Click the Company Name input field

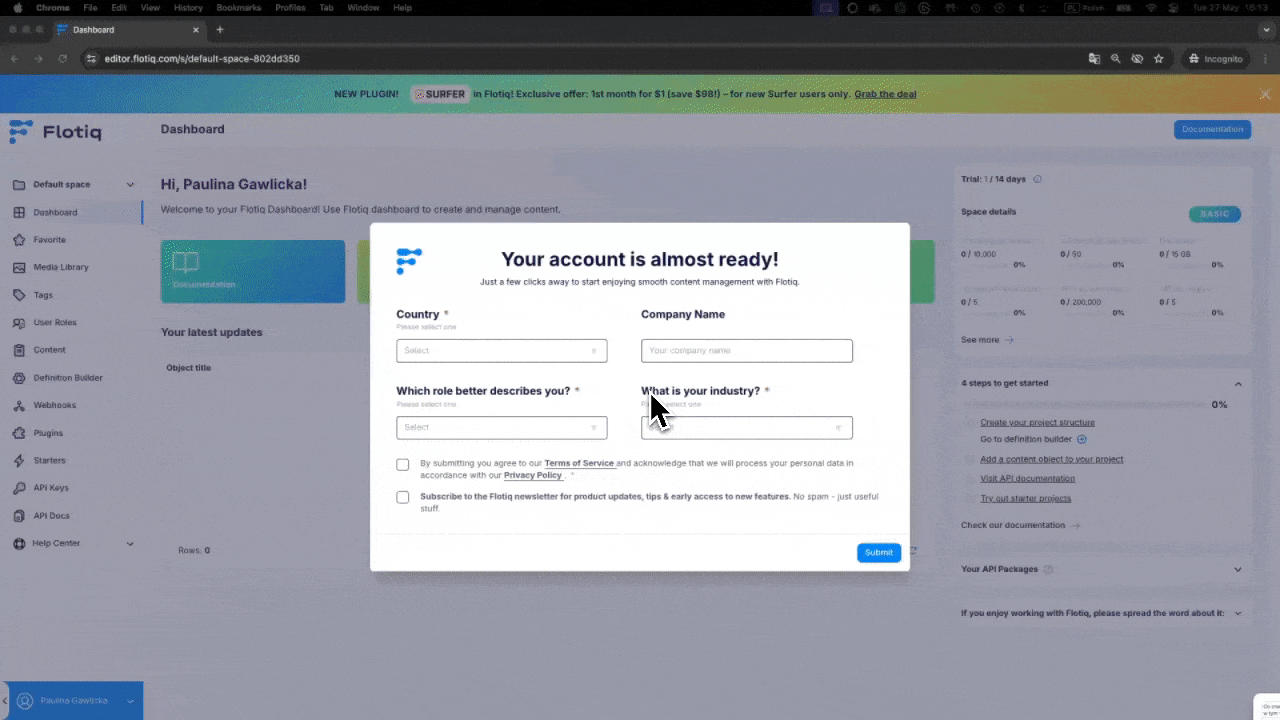tap(747, 351)
